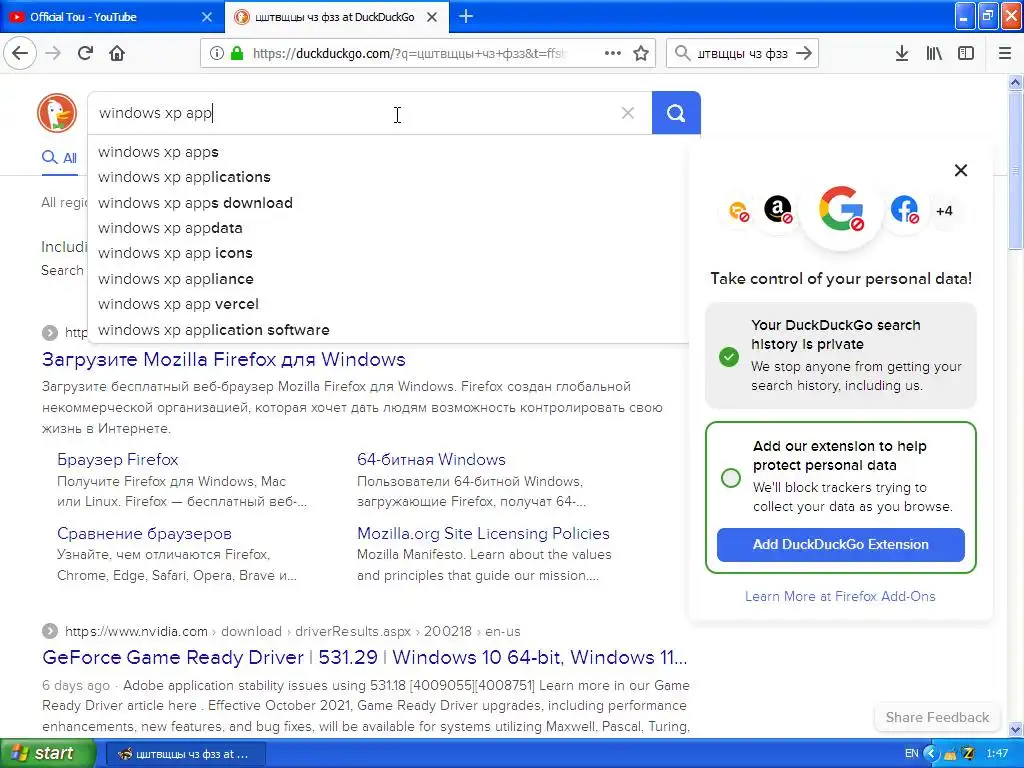
Task: Open the Firefox hamburger menu
Action: pos(1005,54)
